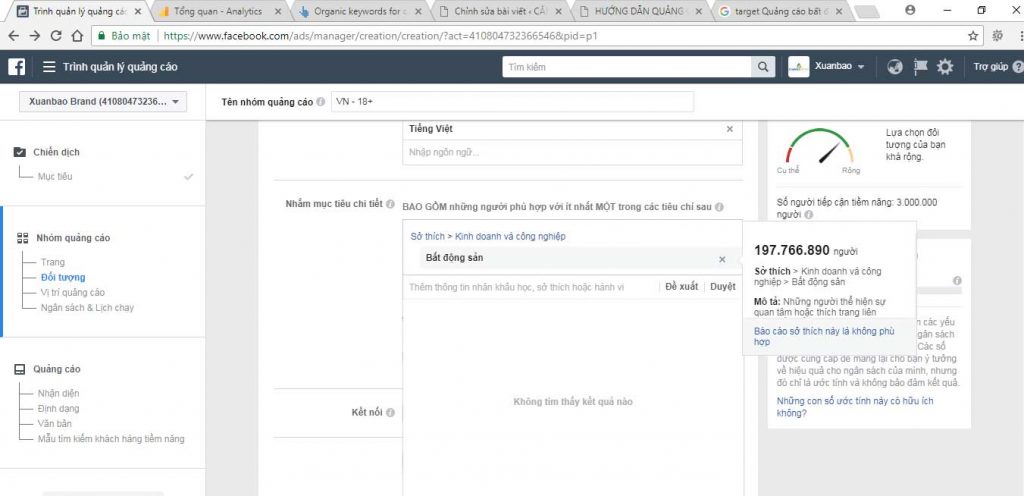Select Định dạng sidebar item
This screenshot has height=496, width=1024.
59,409
